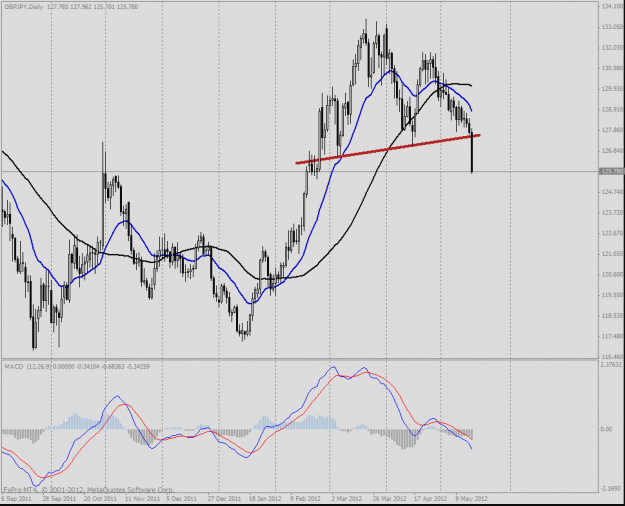
Task: Click the 116.460 price axis label
Action: (612, 356)
